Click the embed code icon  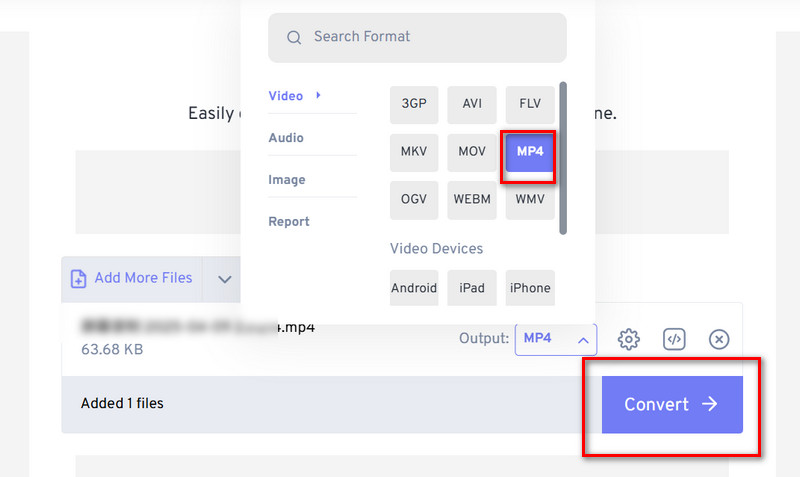point(674,339)
